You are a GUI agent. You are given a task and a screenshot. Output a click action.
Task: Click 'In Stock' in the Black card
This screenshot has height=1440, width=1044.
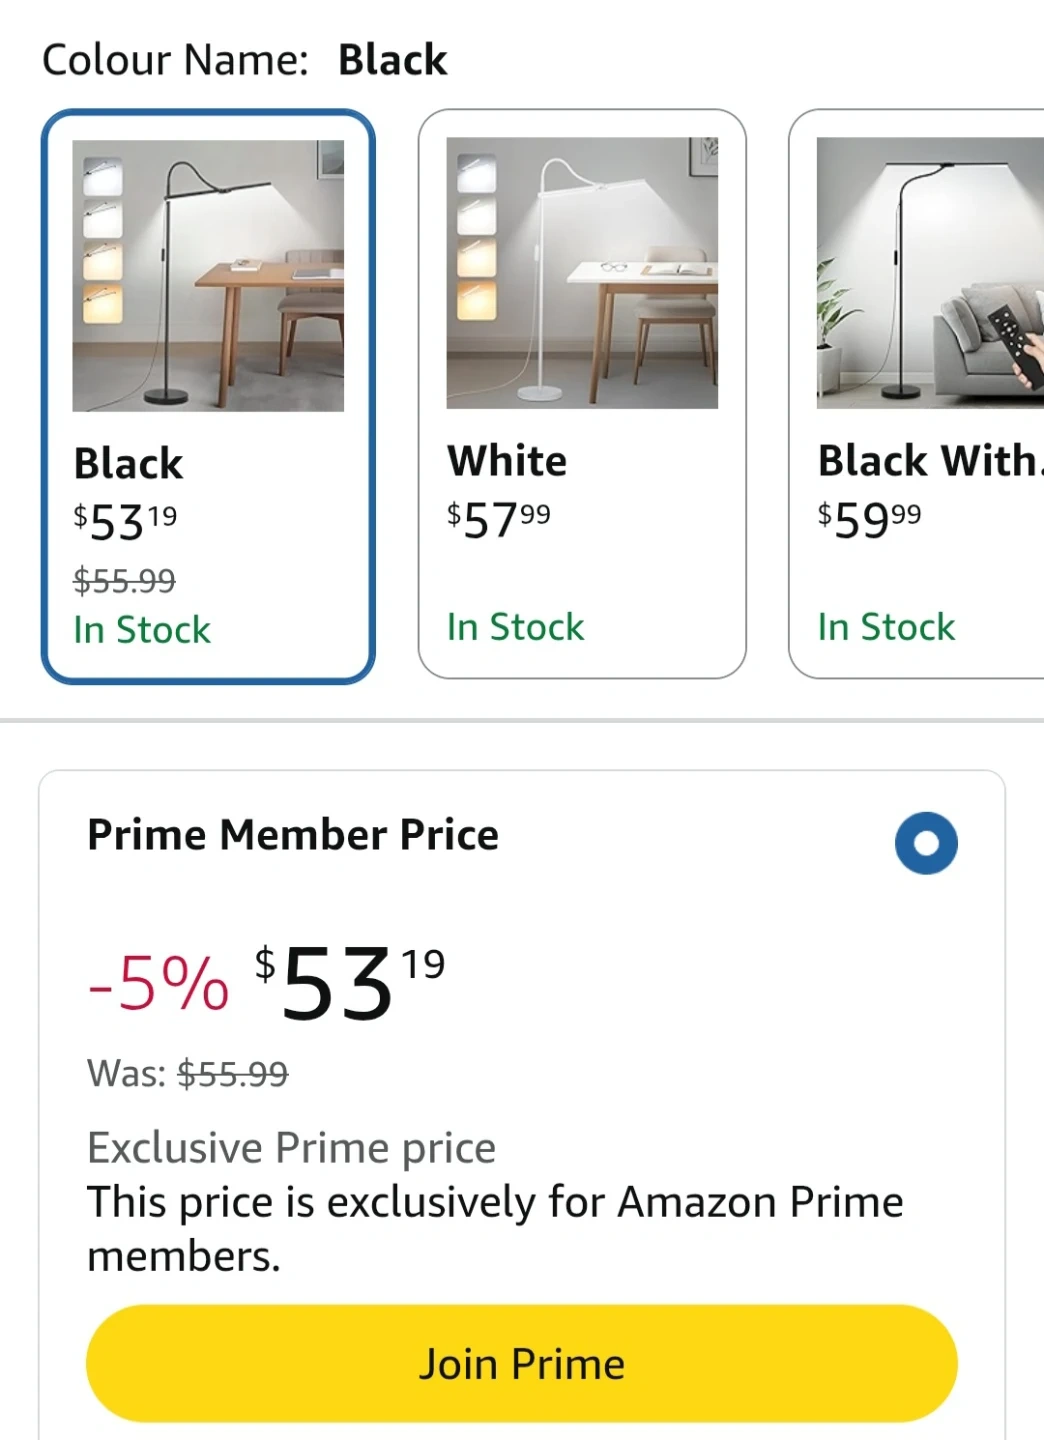point(142,630)
